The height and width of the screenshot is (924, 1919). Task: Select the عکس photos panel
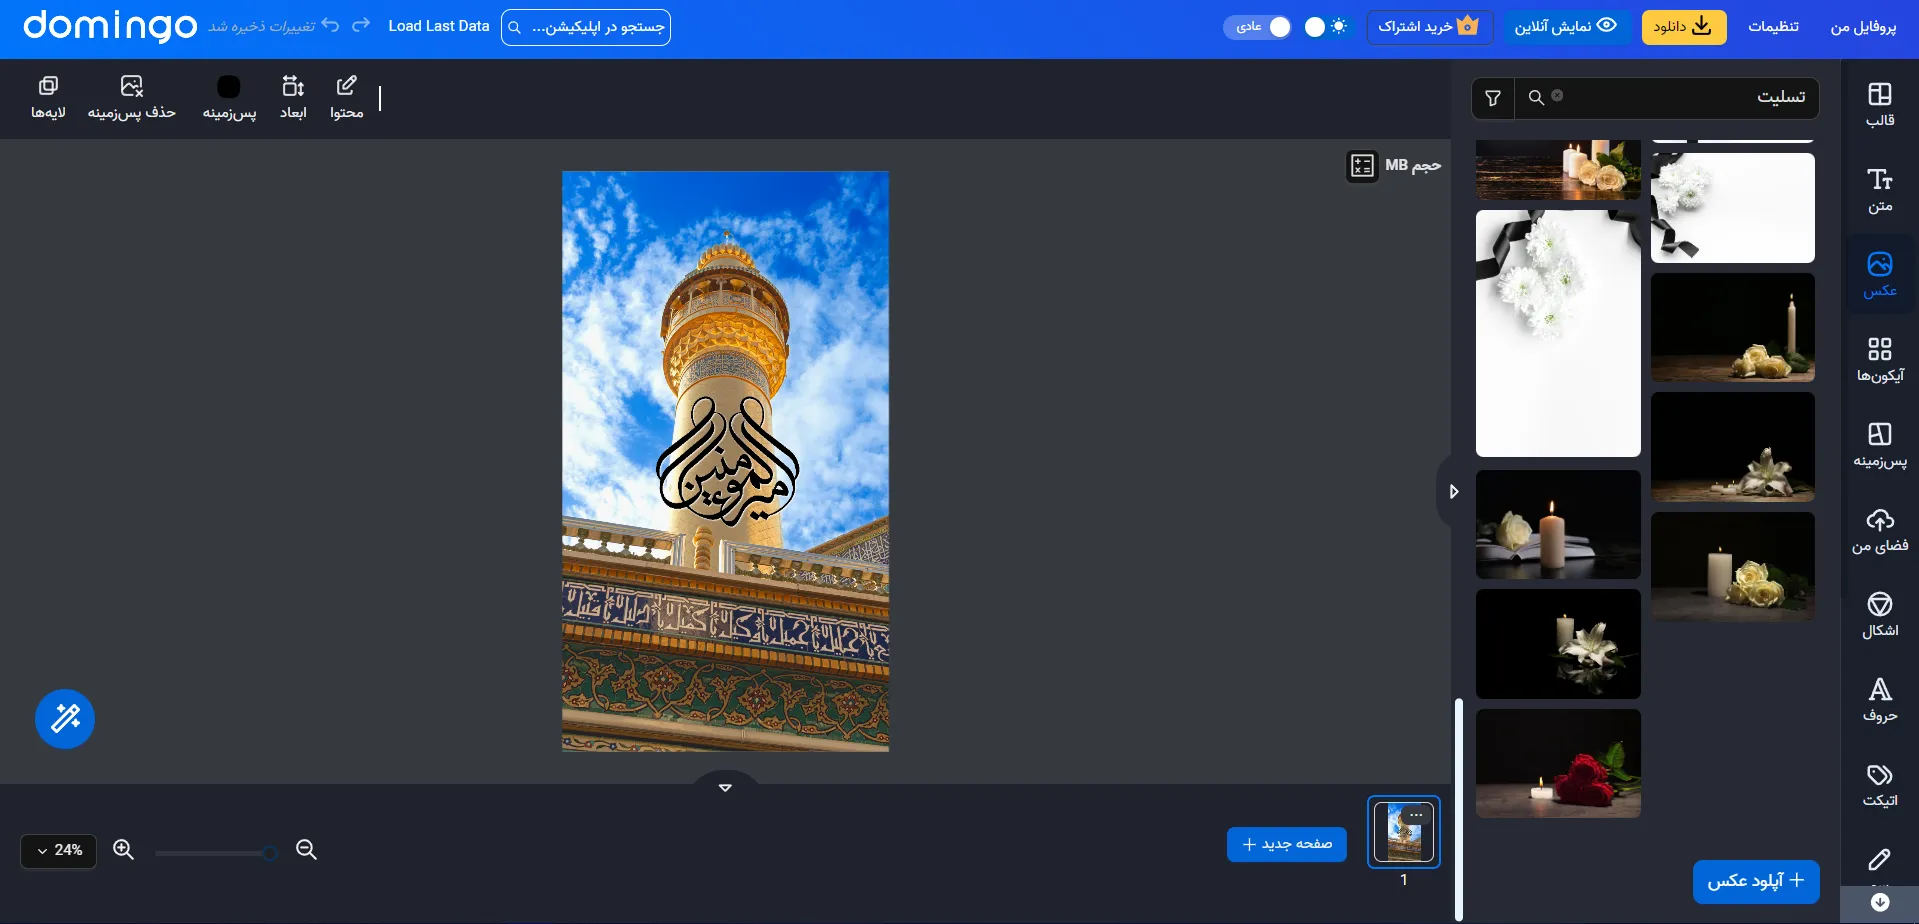click(x=1879, y=275)
